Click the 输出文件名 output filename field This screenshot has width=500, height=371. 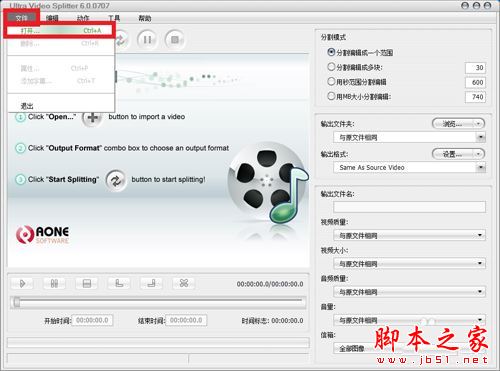pos(409,207)
